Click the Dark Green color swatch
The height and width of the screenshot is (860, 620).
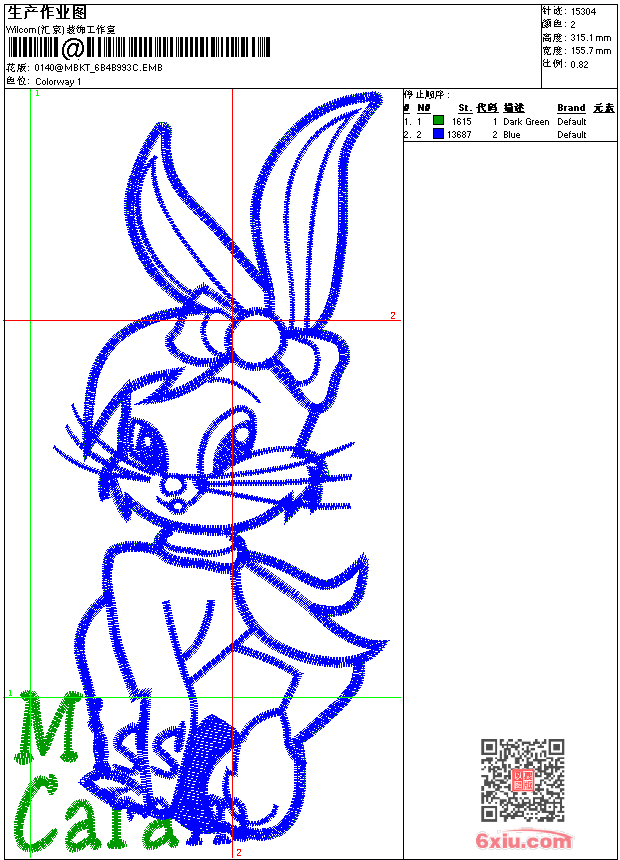click(438, 121)
